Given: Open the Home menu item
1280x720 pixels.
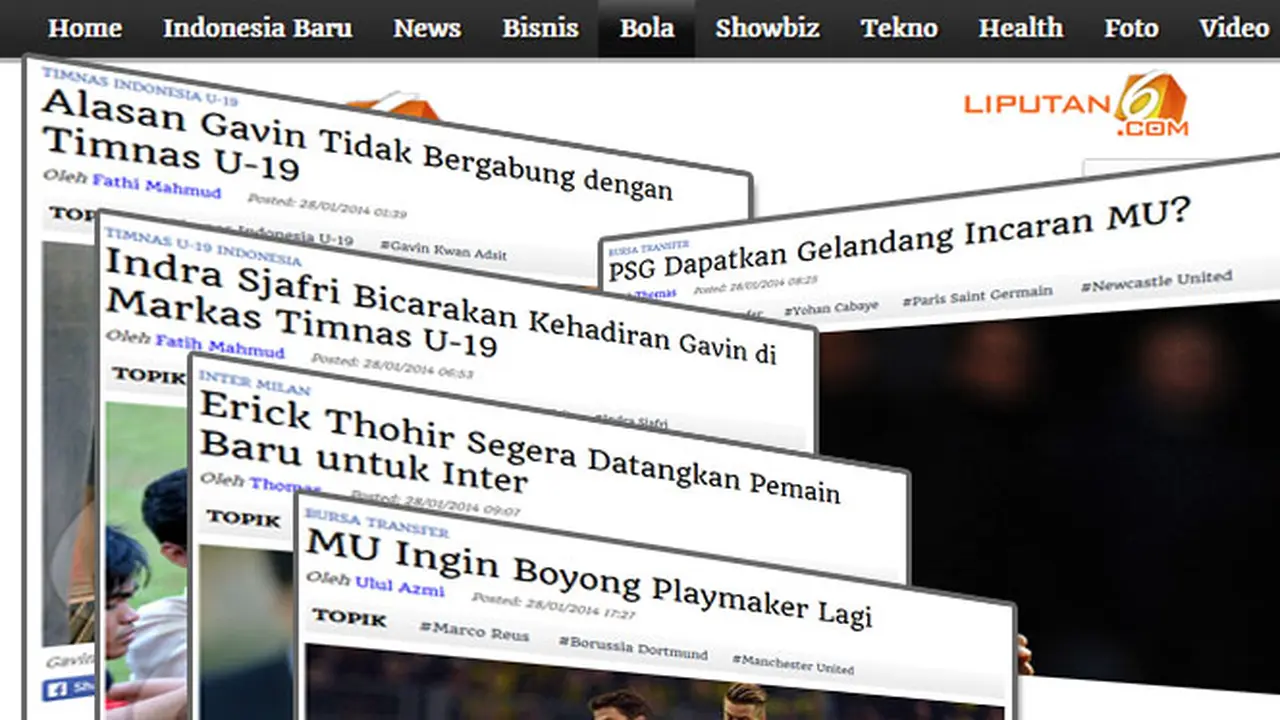Looking at the screenshot, I should (85, 28).
